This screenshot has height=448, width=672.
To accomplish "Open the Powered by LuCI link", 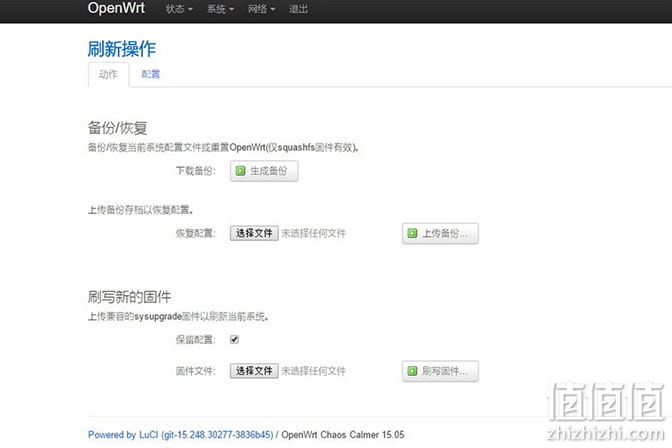I will click(180, 435).
